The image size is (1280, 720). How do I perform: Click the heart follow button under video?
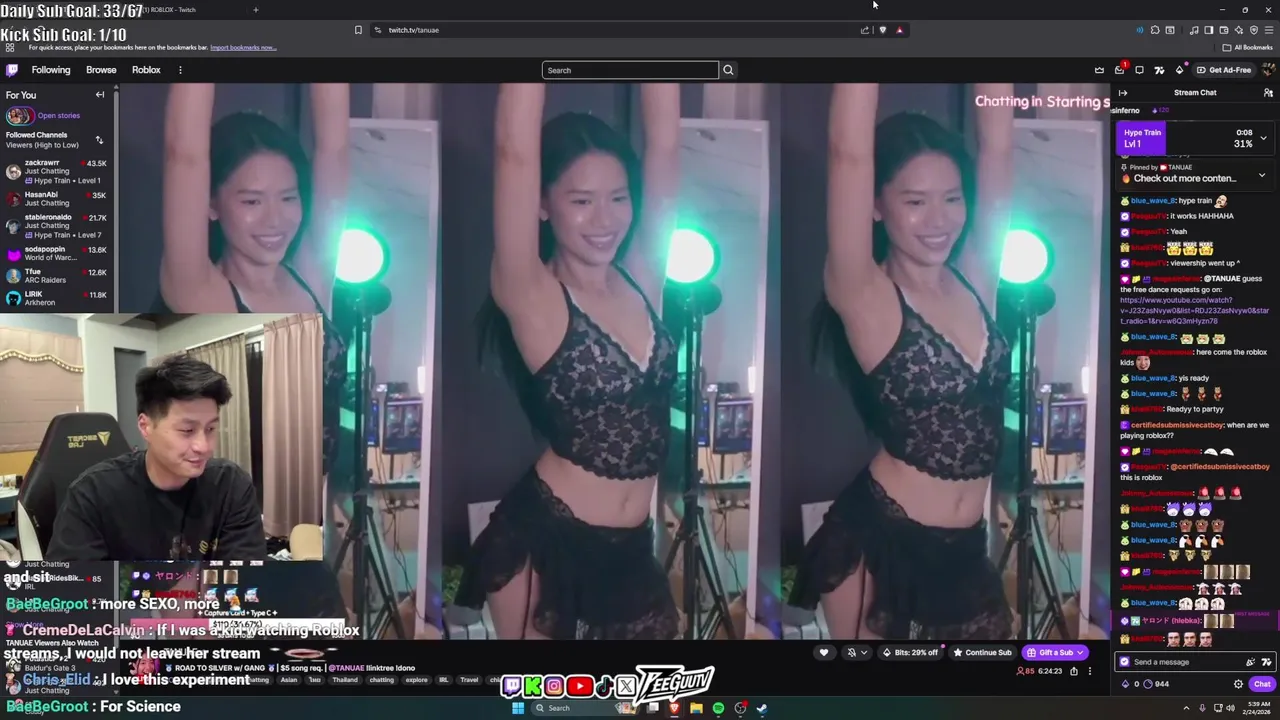(x=824, y=652)
